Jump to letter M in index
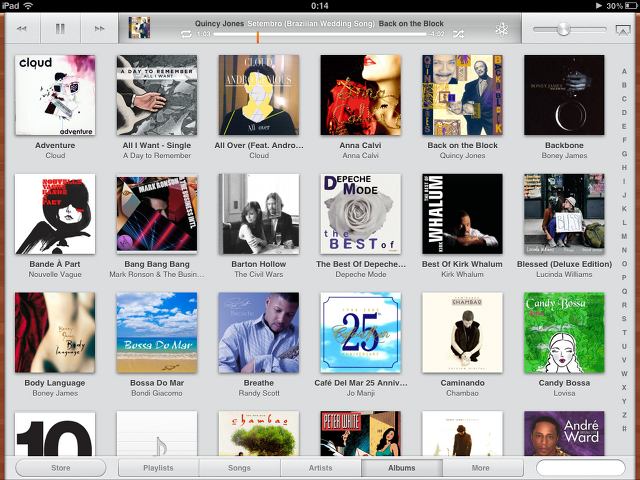640x480 pixels. (x=624, y=236)
